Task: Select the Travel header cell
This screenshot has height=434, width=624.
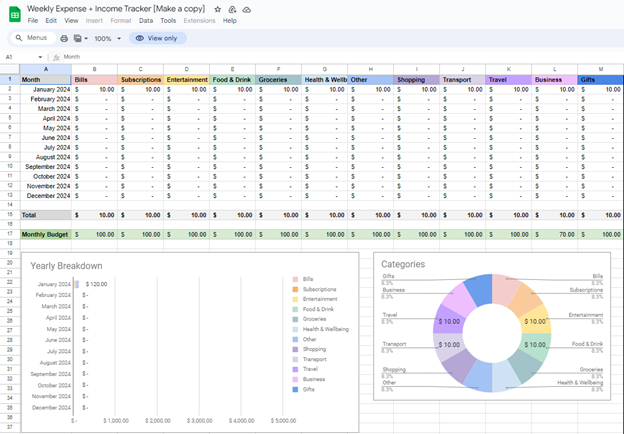Action: pos(509,80)
